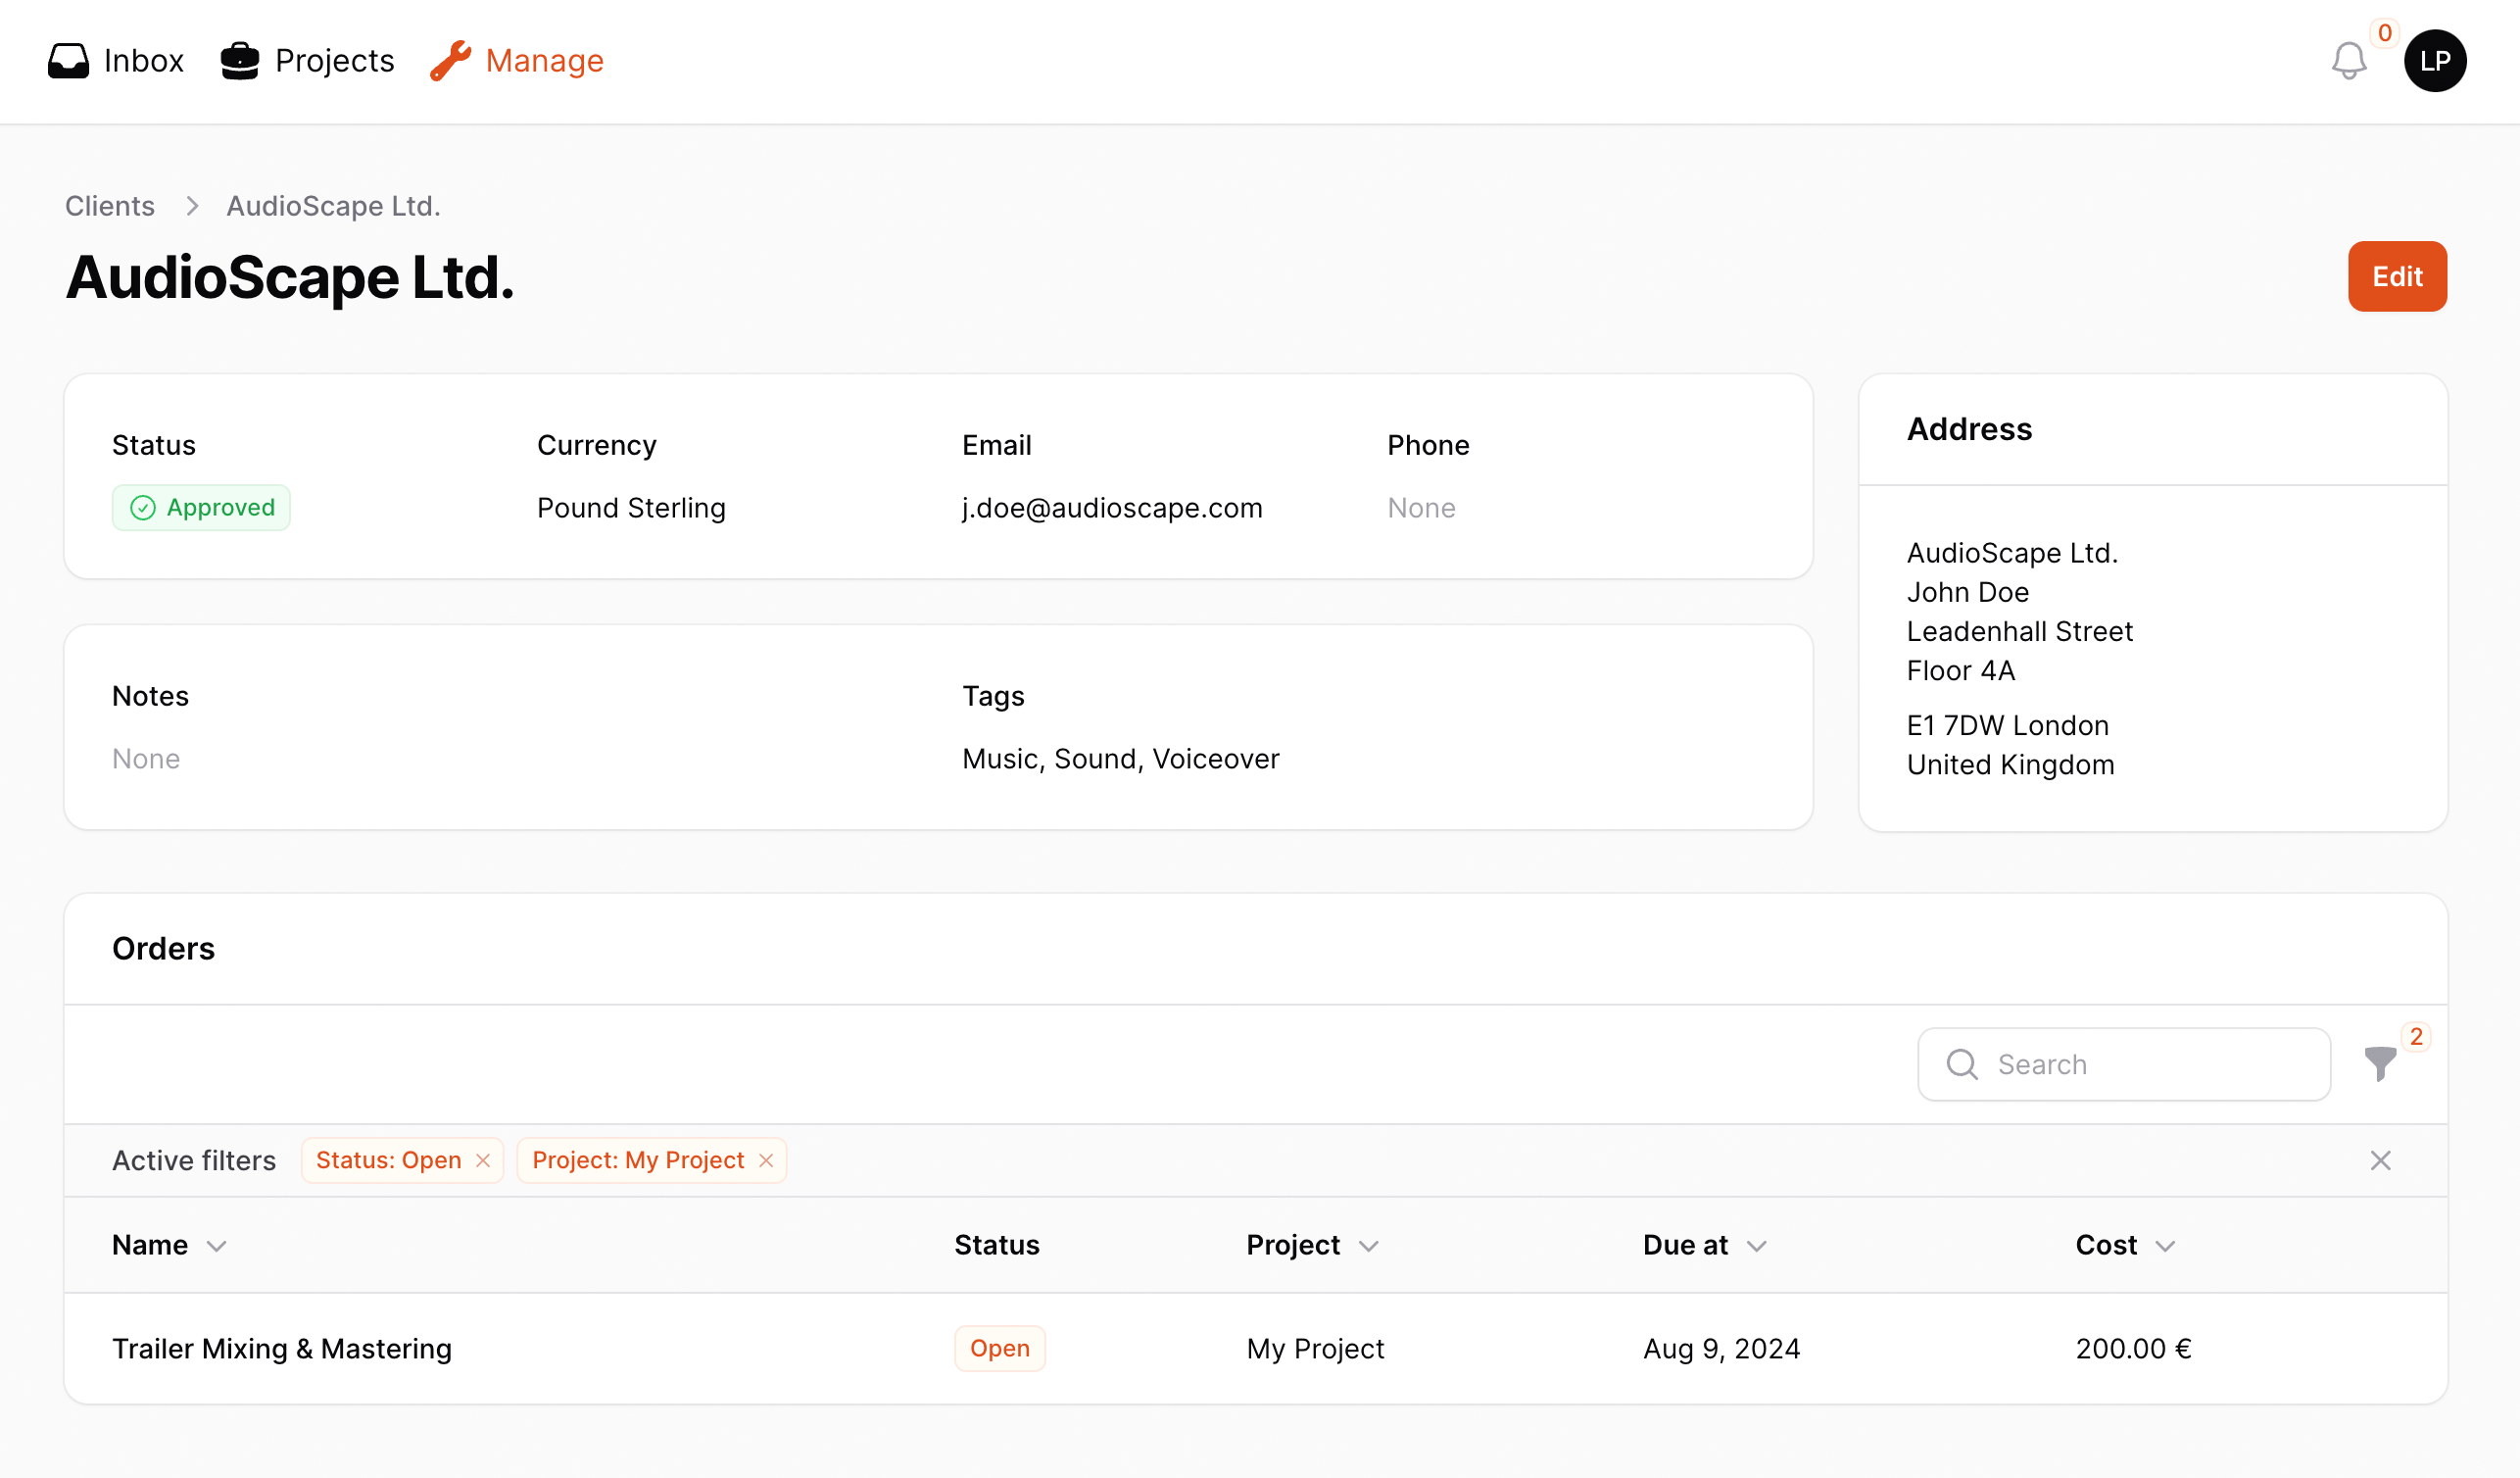Remove the Status: Open filter
2520x1478 pixels.
point(483,1160)
